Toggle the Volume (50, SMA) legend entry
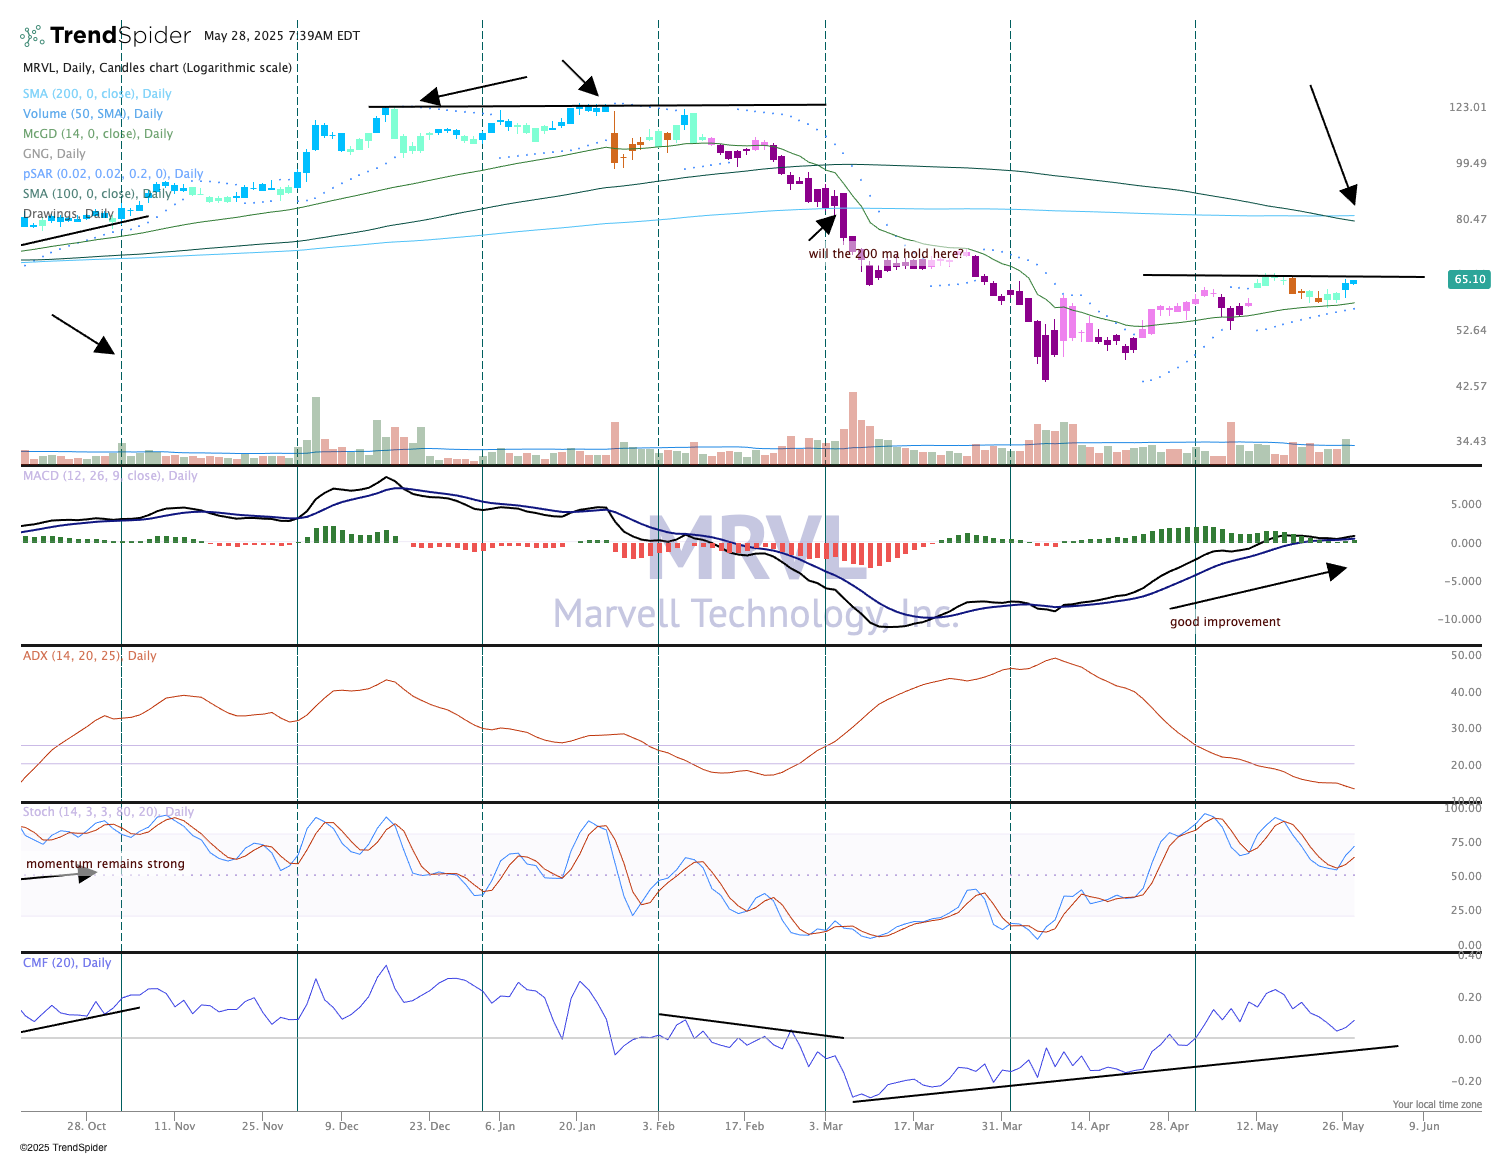Screen dimensions: 1512x1157 tap(92, 114)
